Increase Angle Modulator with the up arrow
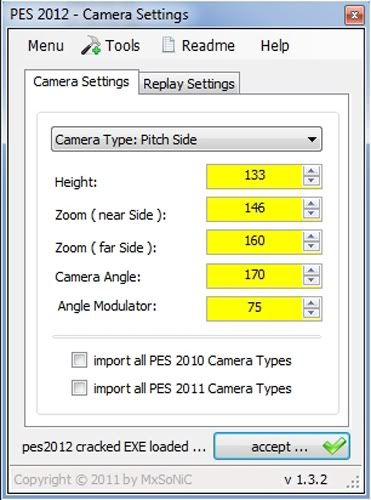Viewport: 371px width, 500px height. click(311, 303)
